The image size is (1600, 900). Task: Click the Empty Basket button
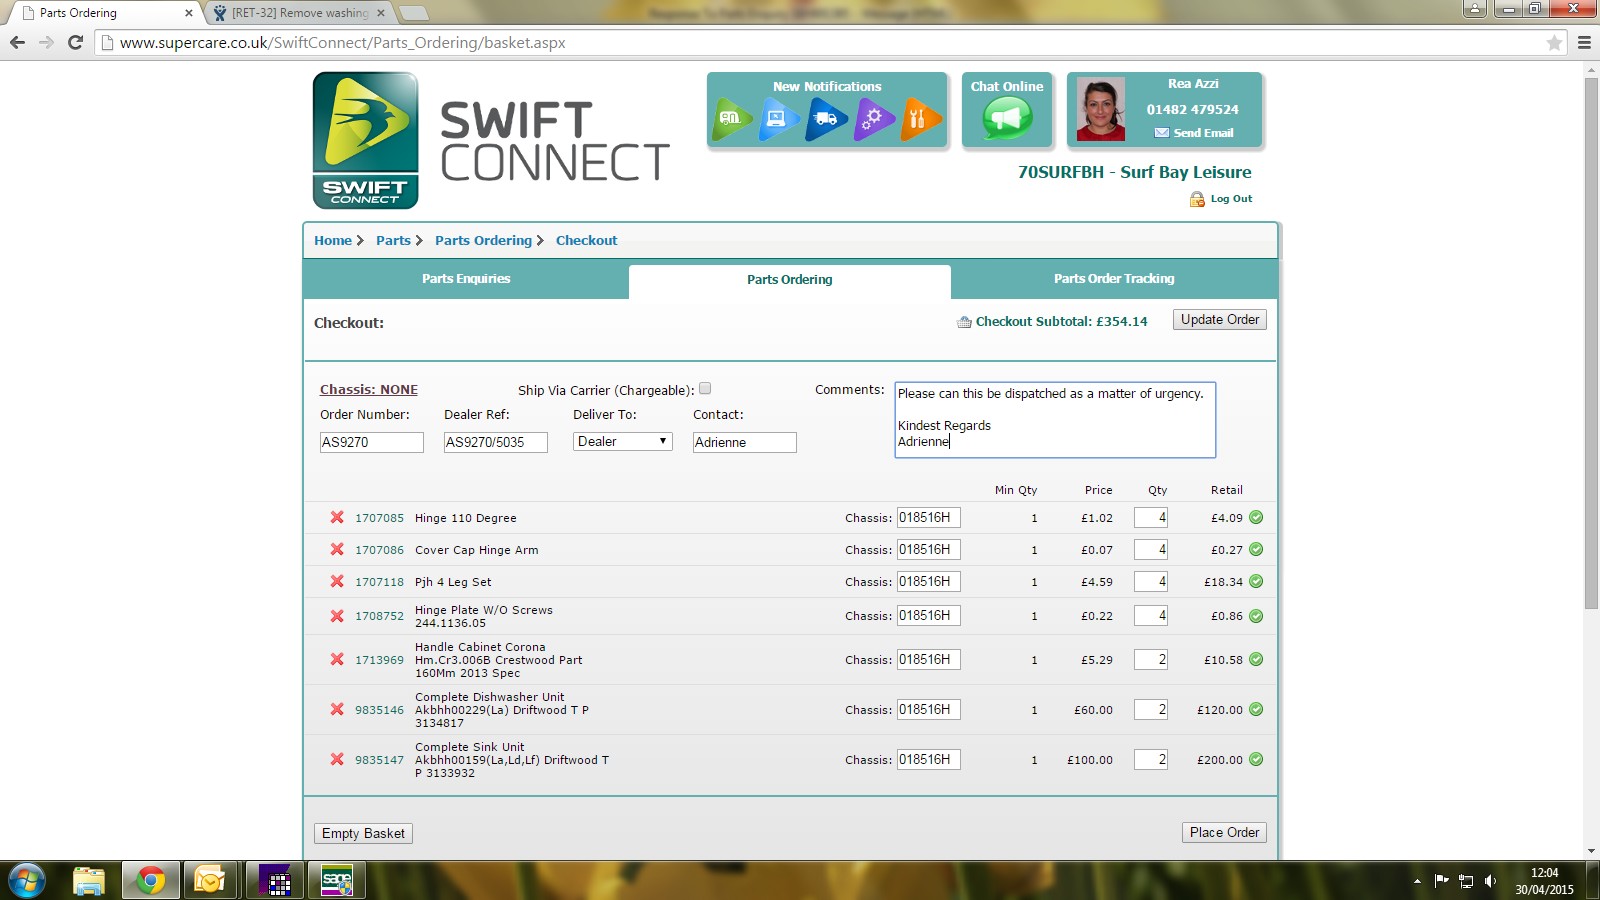tap(363, 833)
